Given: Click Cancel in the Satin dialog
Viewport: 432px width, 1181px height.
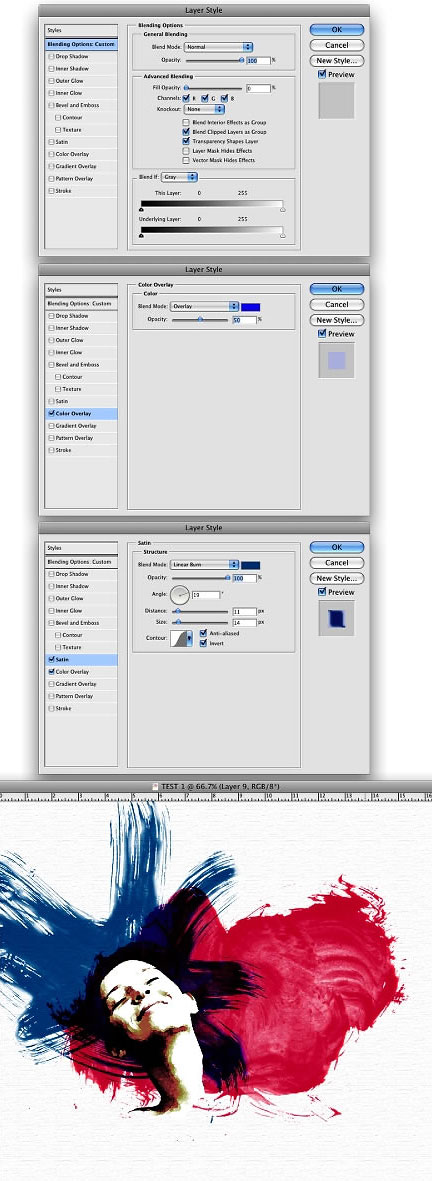Looking at the screenshot, I should pyautogui.click(x=336, y=563).
